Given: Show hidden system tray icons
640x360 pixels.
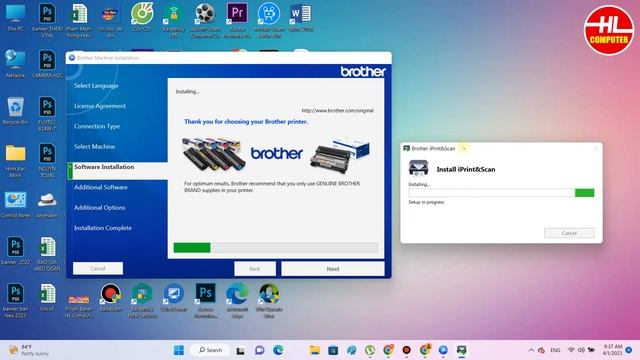Looking at the screenshot, I should (531, 350).
